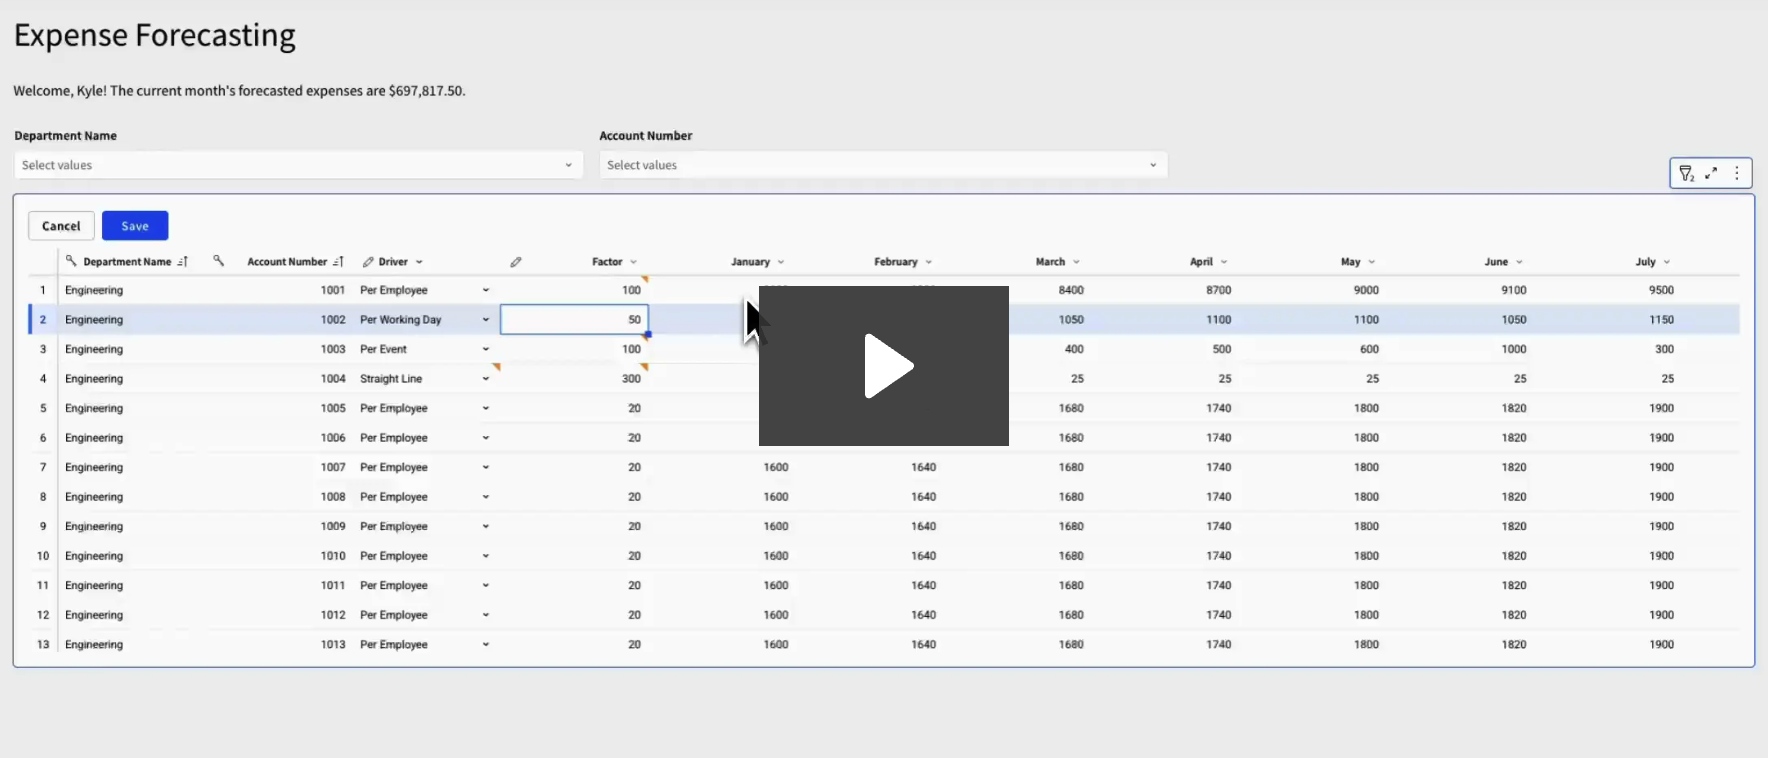Open Driver dropdown for account 1013
Screen dimensions: 1768x758
[x=486, y=645]
